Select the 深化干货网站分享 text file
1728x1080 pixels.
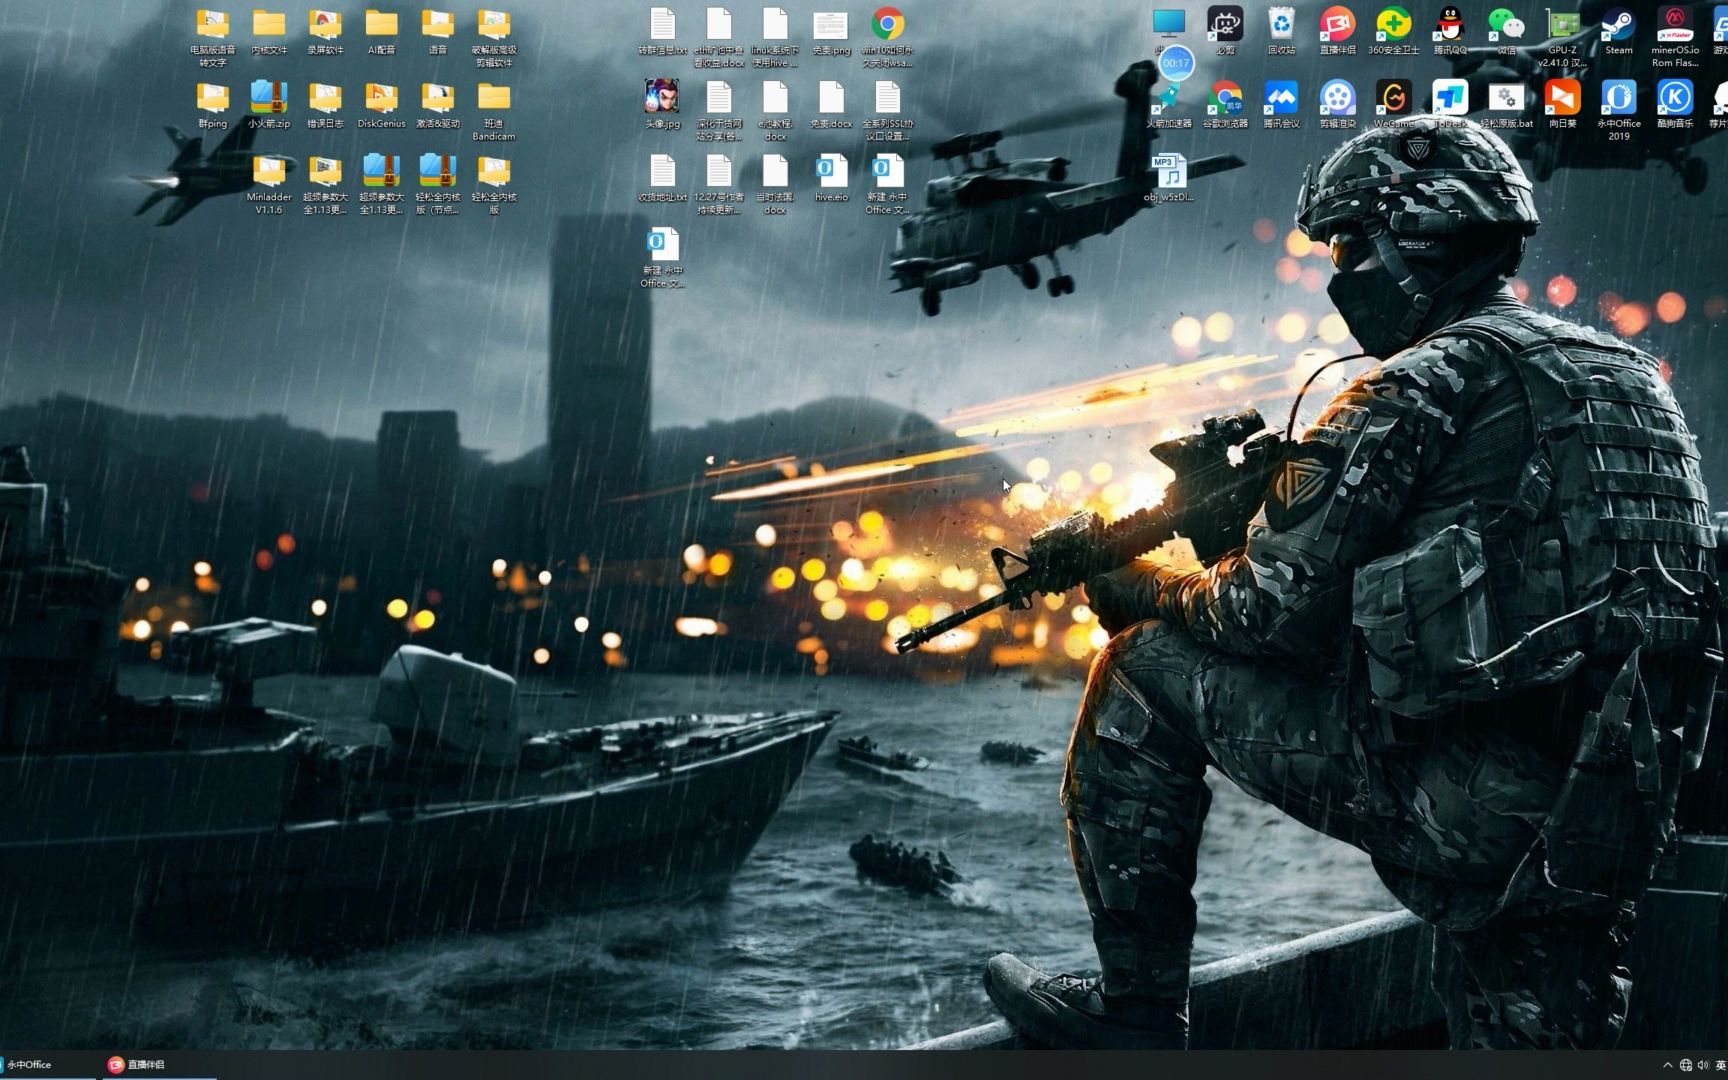click(x=718, y=110)
